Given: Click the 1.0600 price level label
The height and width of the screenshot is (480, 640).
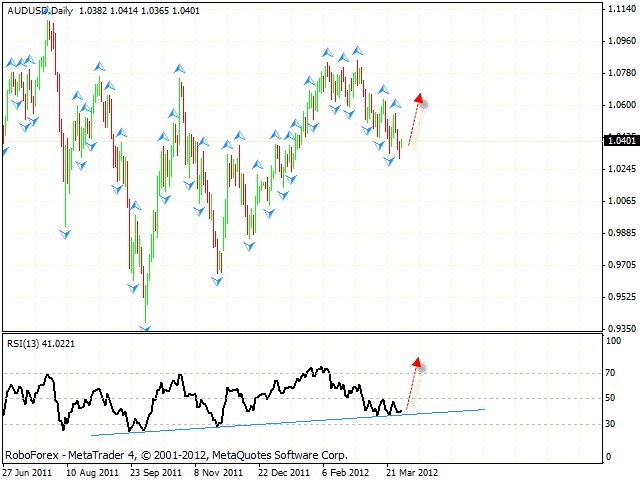Looking at the screenshot, I should point(622,105).
